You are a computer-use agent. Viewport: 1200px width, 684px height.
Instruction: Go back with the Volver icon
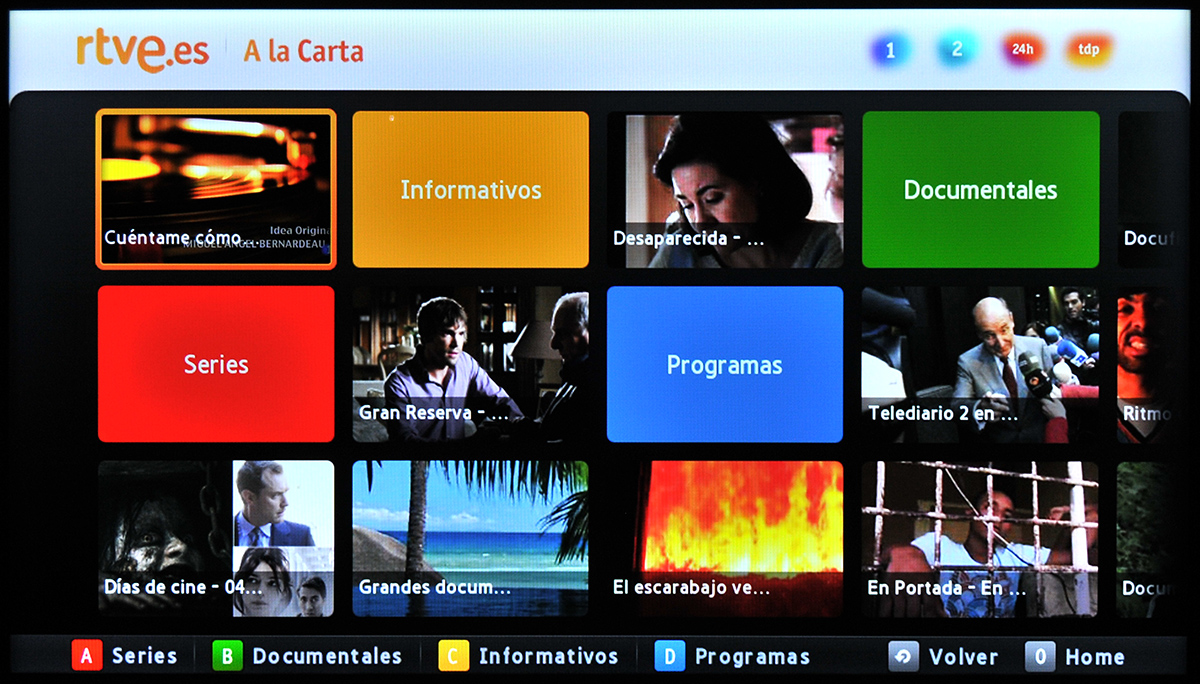coord(904,657)
